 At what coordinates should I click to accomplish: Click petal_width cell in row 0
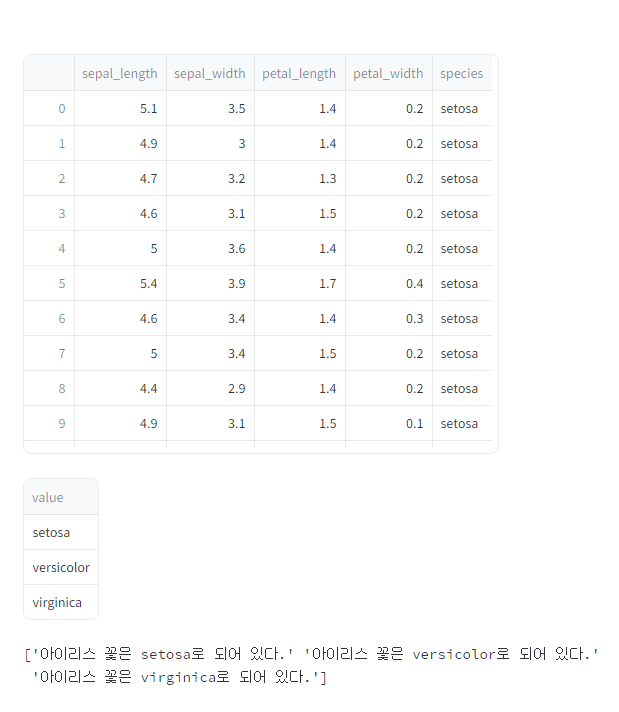tap(389, 108)
